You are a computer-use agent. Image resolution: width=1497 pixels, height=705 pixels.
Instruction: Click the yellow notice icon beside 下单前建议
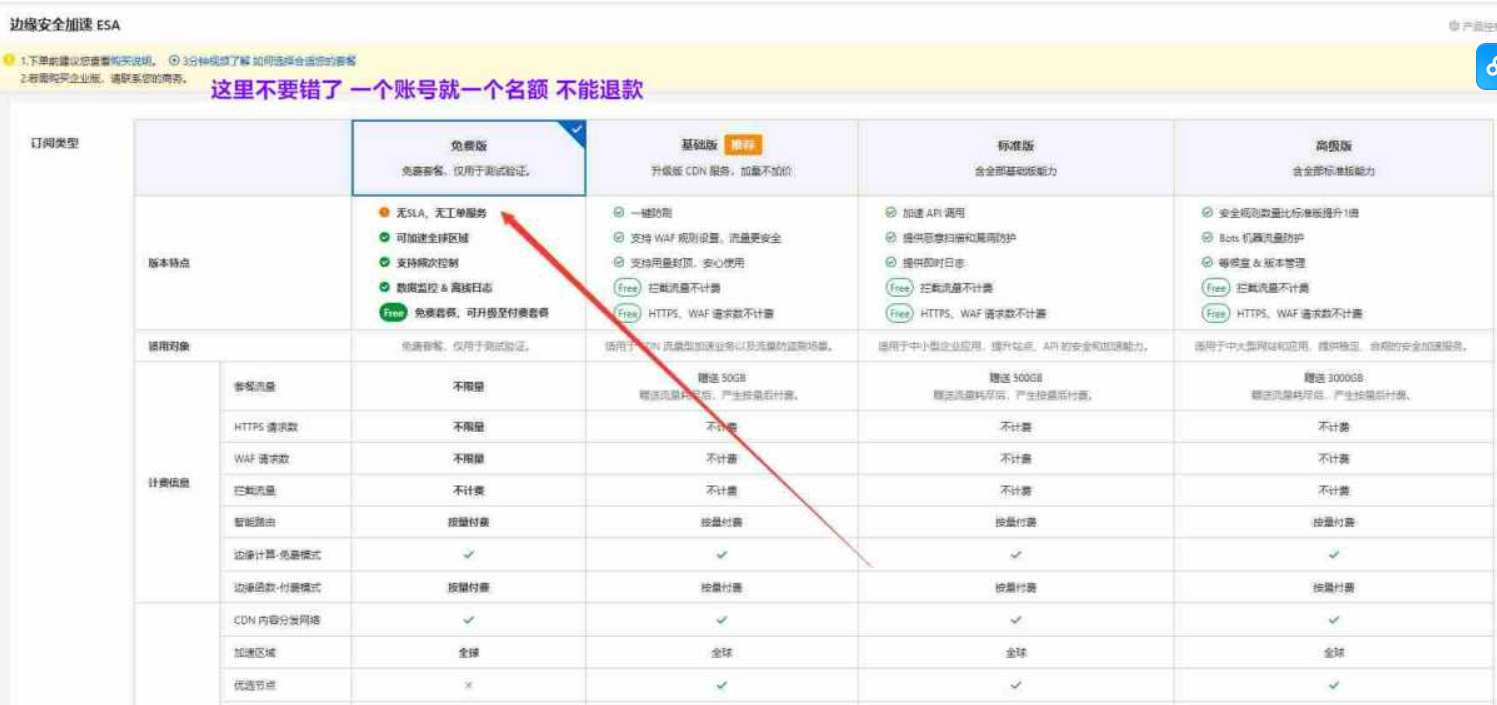pos(9,61)
